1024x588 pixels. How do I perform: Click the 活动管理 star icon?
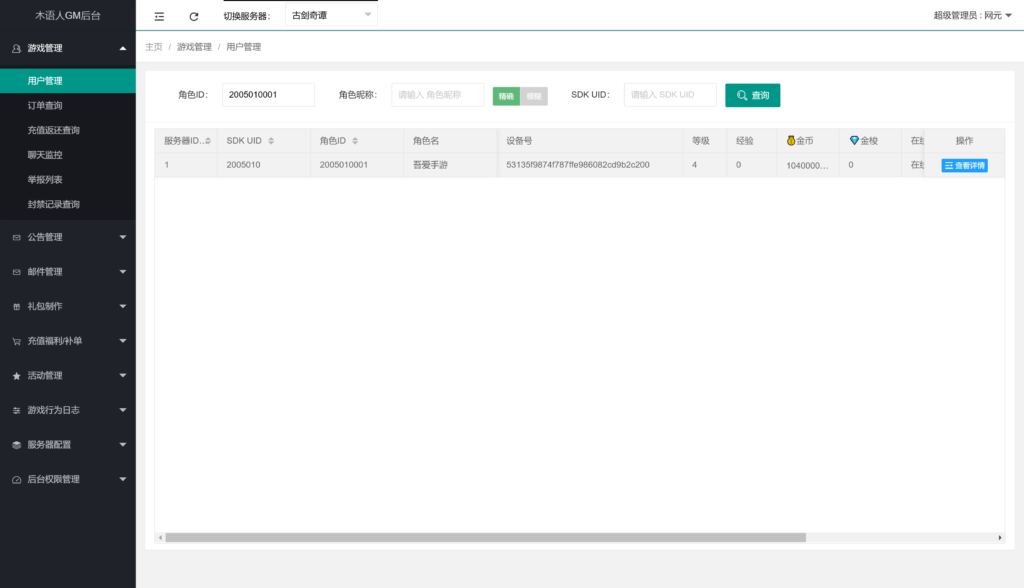coord(16,376)
